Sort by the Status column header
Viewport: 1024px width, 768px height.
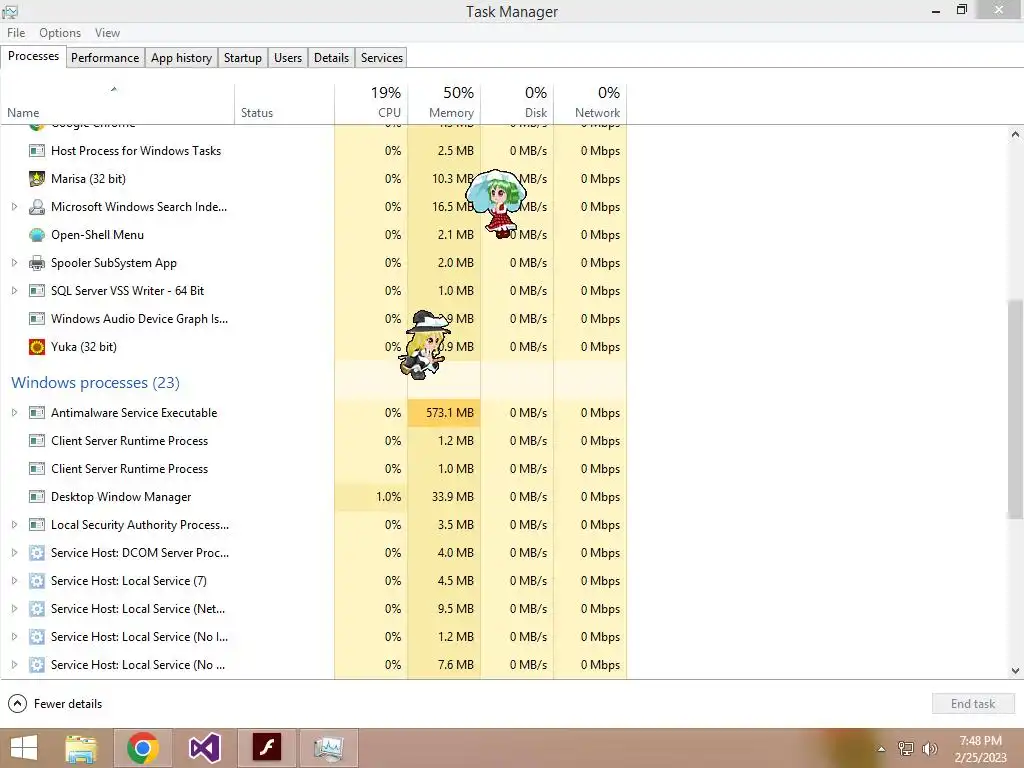point(285,103)
